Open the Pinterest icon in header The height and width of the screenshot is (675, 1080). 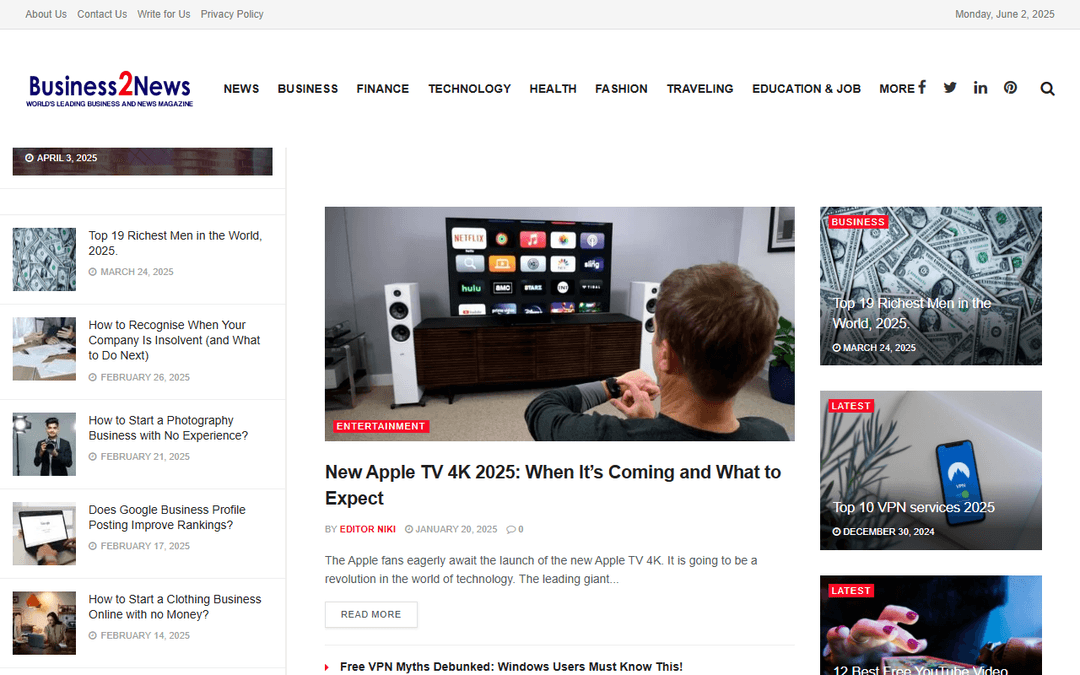[1010, 87]
